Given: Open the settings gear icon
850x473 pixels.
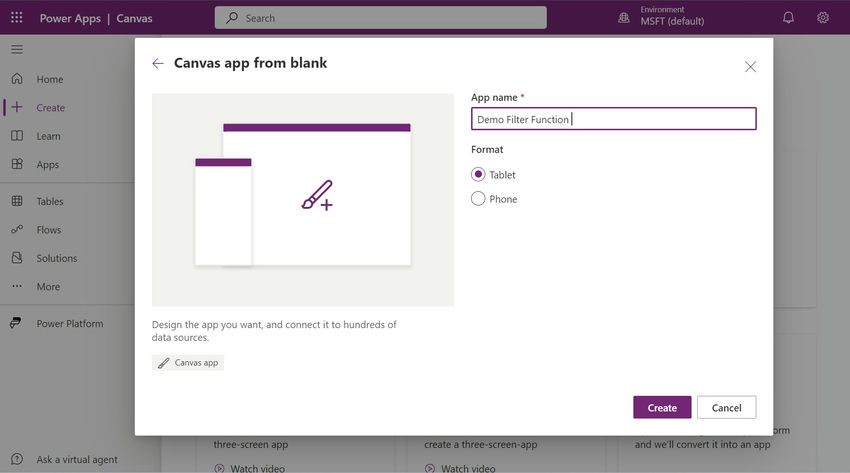Looking at the screenshot, I should pos(823,18).
